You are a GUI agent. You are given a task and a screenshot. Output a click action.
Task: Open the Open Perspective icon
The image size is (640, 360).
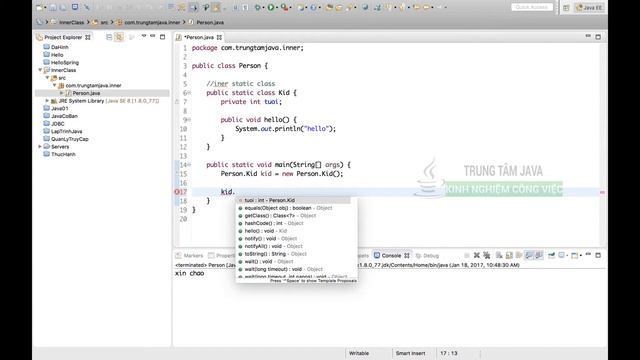566,7
